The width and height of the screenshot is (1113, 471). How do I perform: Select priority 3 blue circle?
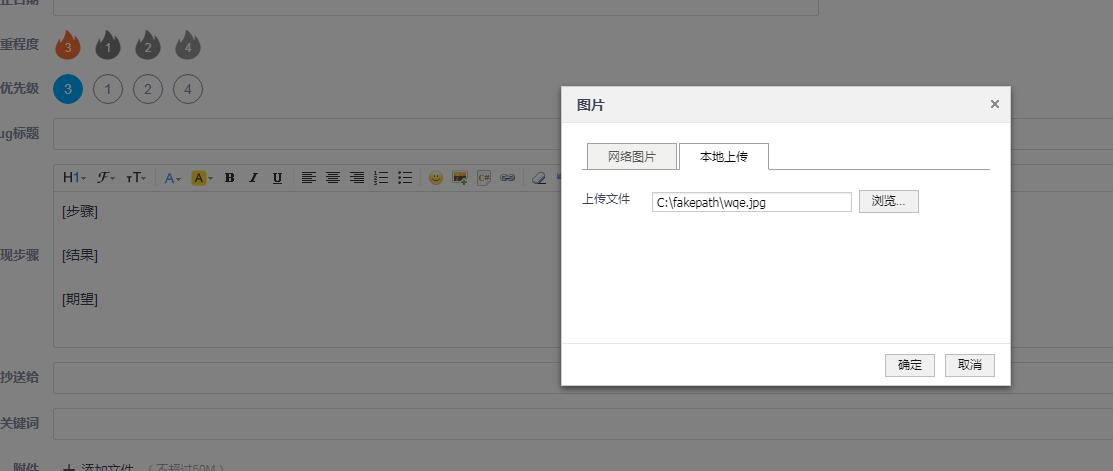point(68,89)
